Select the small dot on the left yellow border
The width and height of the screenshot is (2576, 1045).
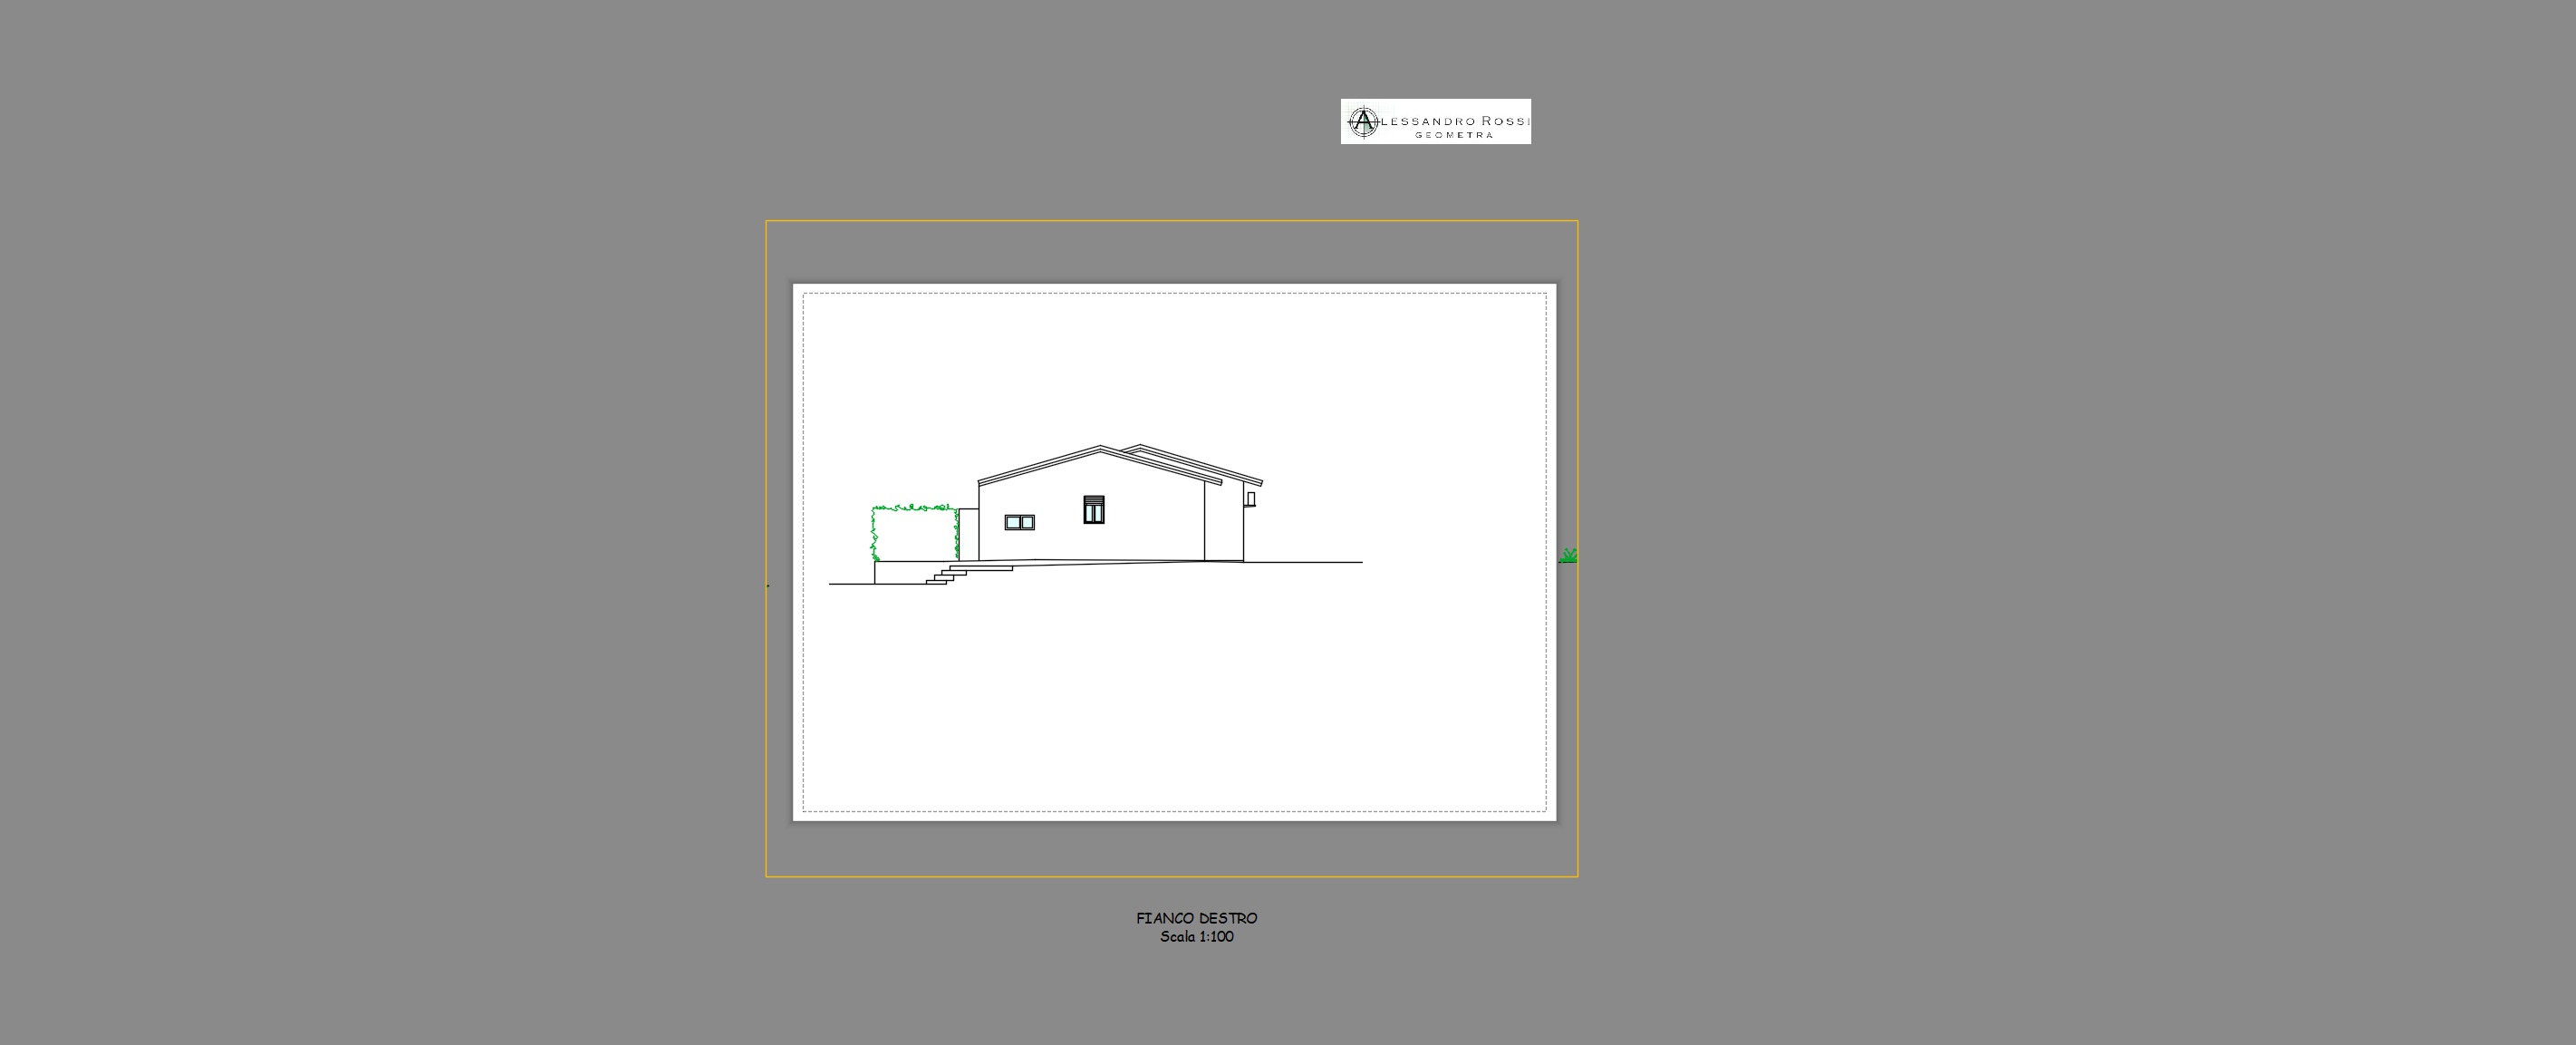768,586
